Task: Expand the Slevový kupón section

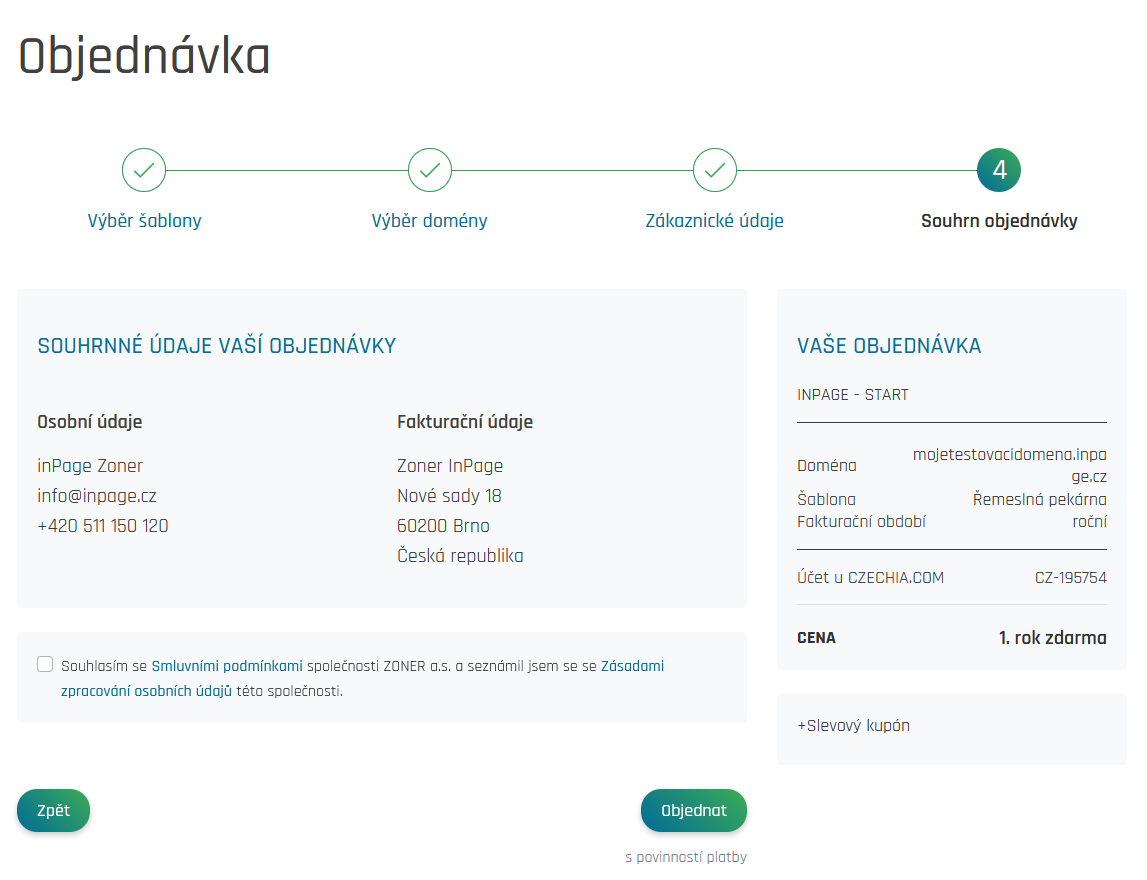Action: coord(853,726)
